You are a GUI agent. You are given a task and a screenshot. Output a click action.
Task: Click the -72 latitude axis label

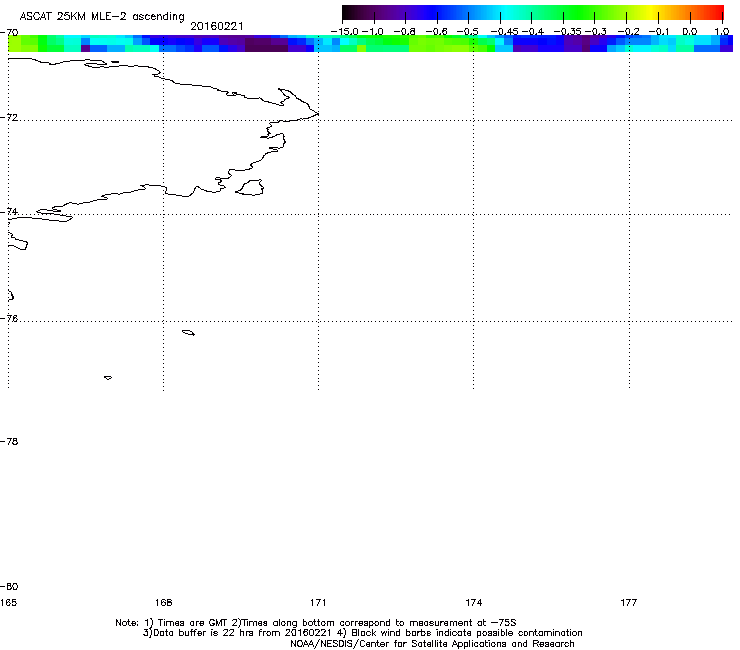[9, 117]
